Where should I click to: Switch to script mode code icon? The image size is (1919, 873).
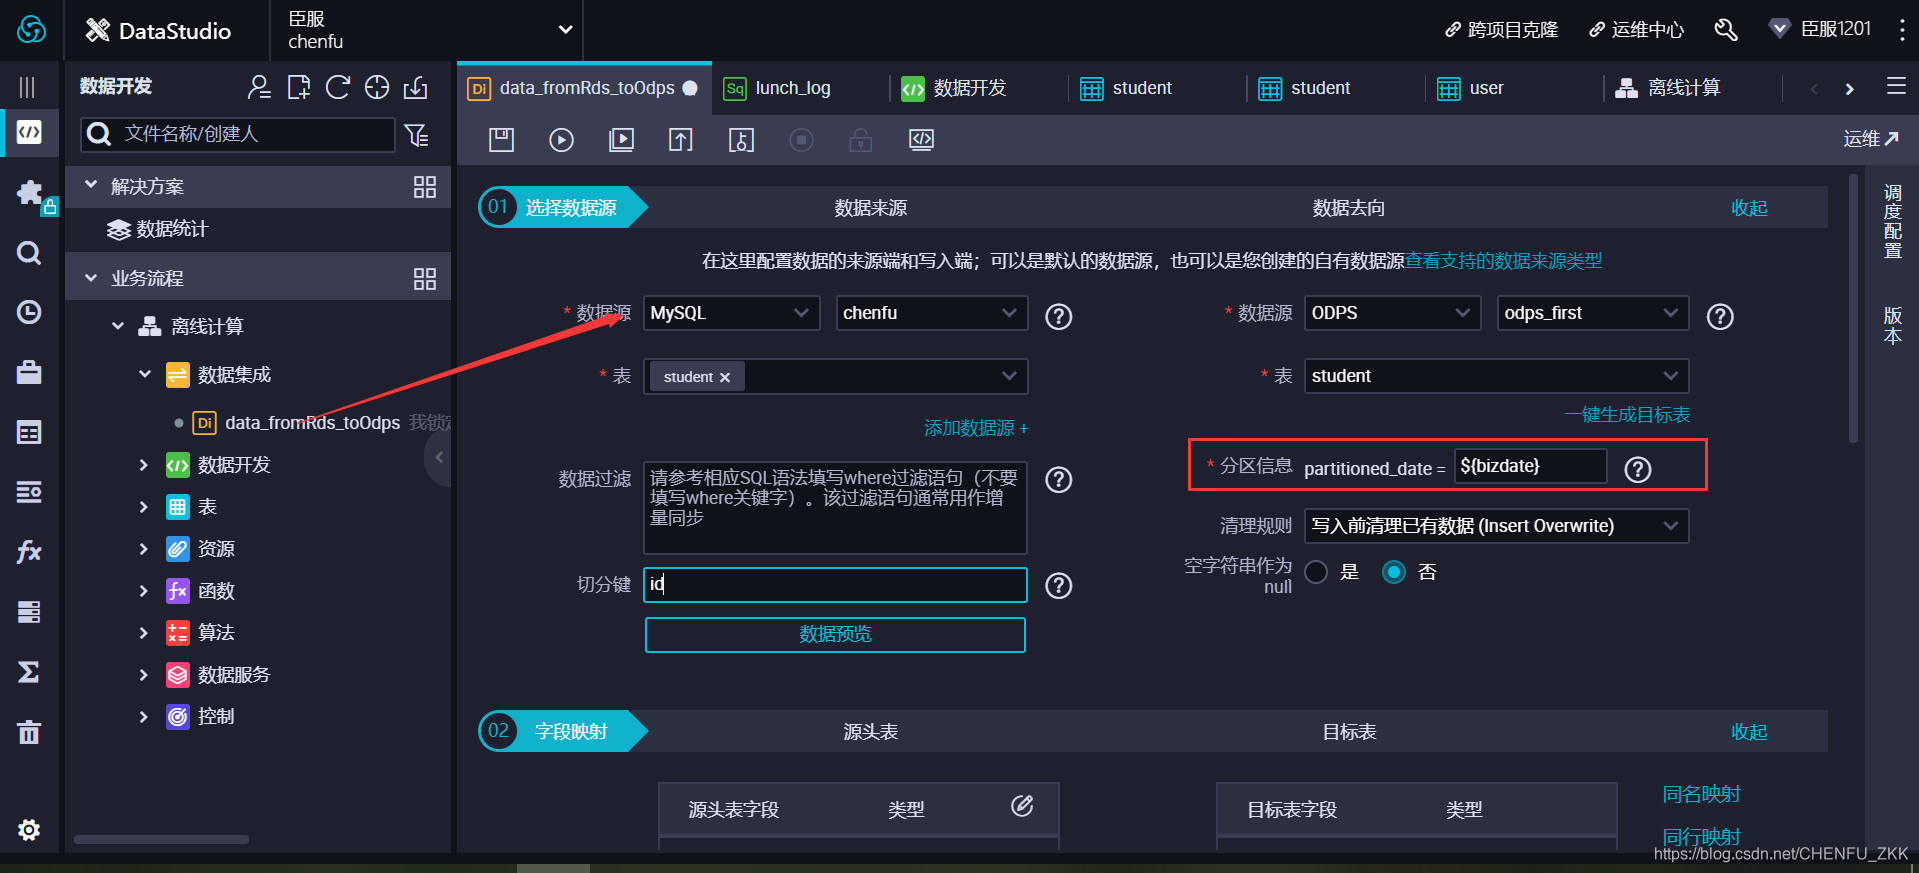pyautogui.click(x=921, y=140)
